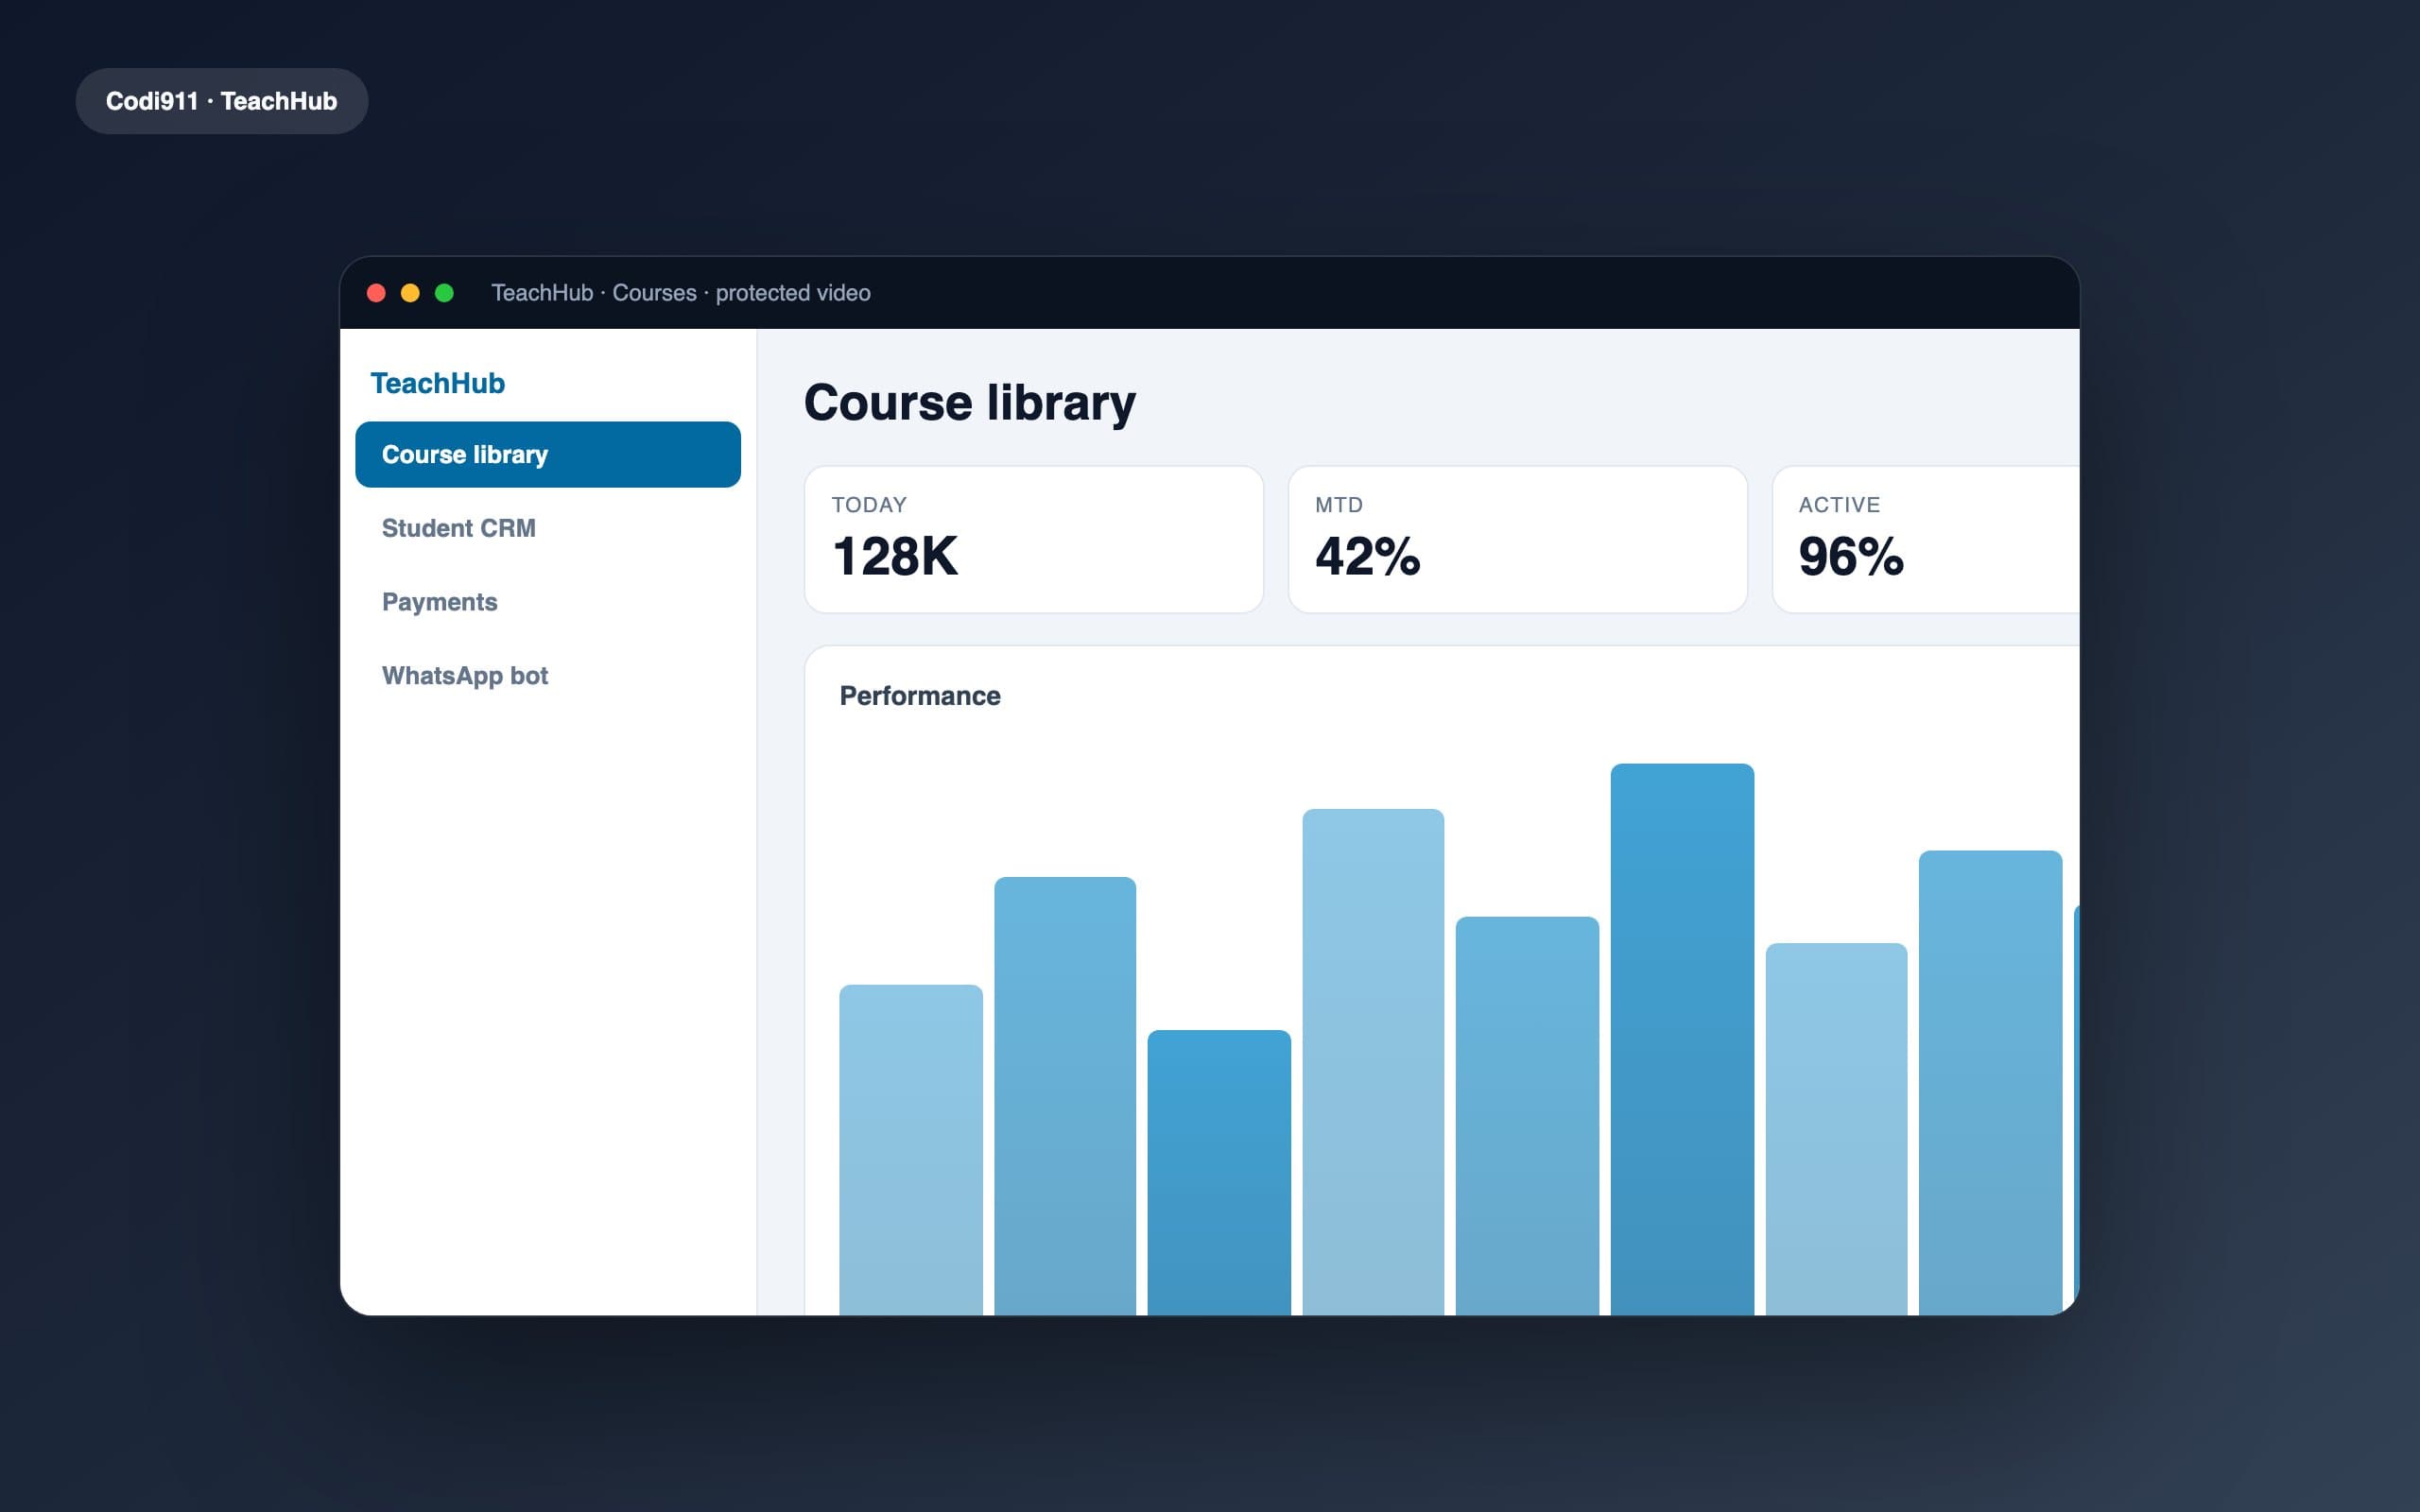The width and height of the screenshot is (2420, 1512).
Task: Click the fourth bar in Performance chart
Action: click(x=1373, y=1062)
